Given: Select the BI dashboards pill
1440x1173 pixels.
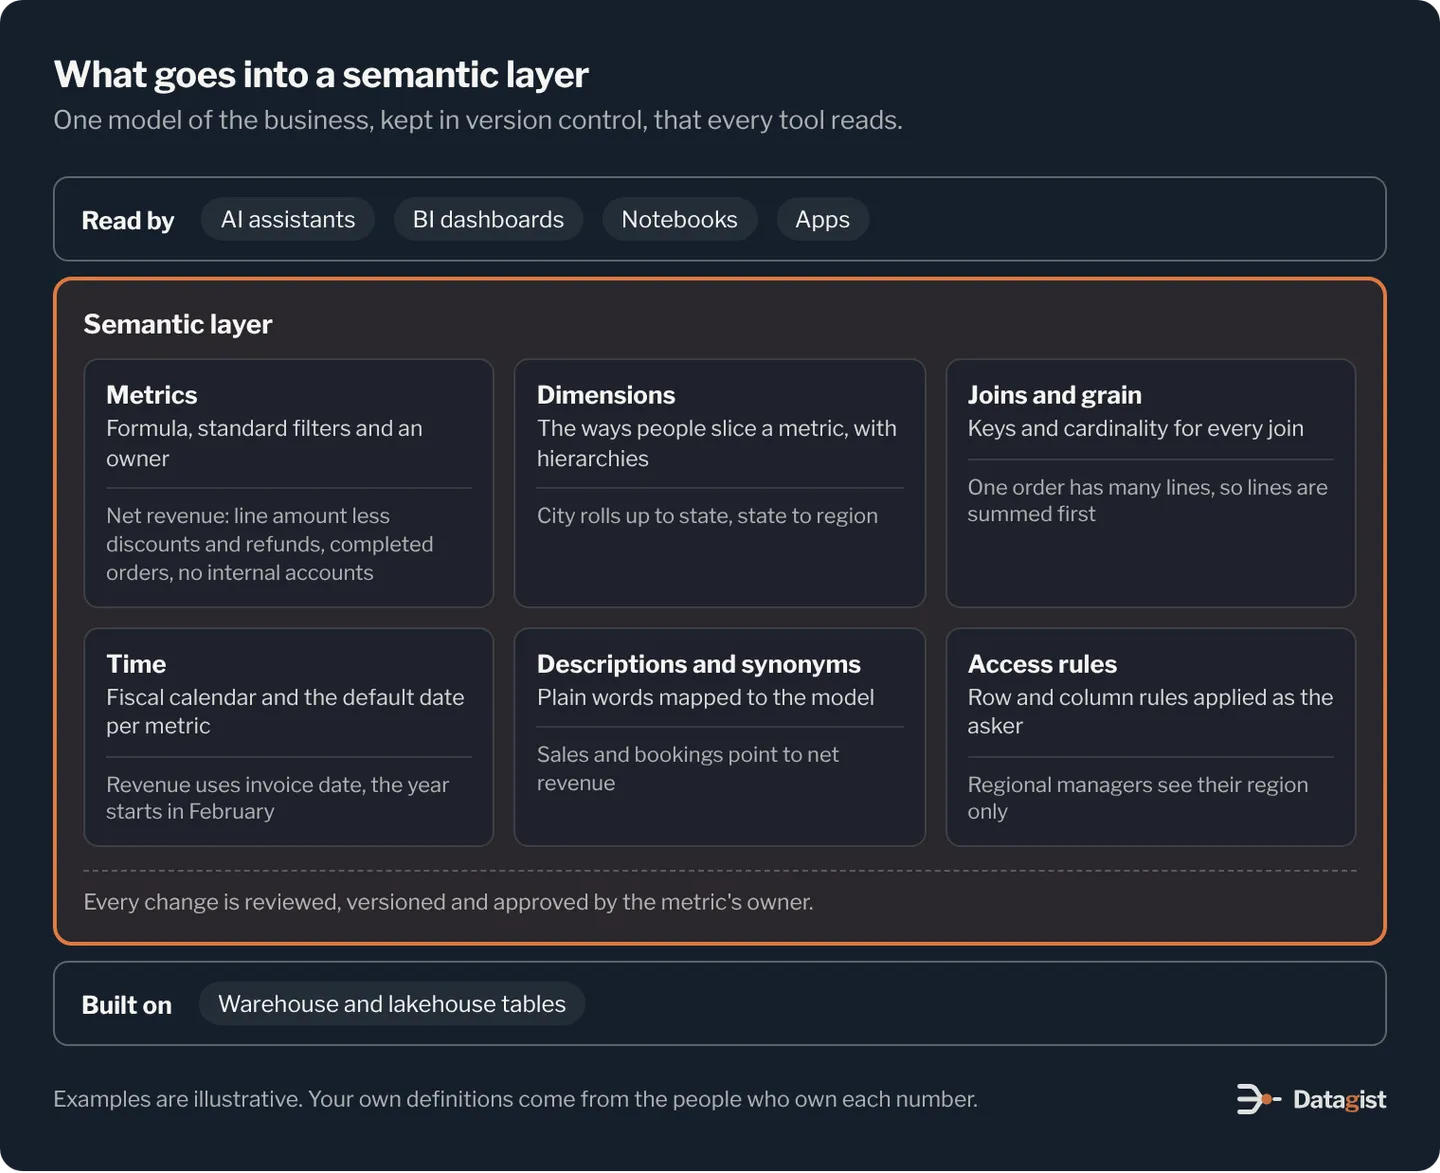Looking at the screenshot, I should [x=488, y=219].
